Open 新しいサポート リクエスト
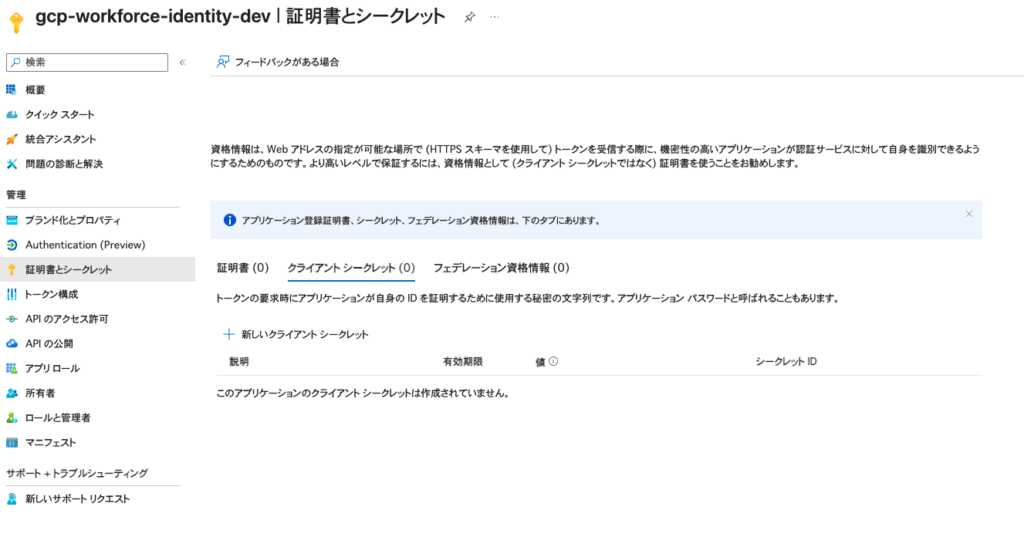This screenshot has width=1024, height=544. [78, 499]
